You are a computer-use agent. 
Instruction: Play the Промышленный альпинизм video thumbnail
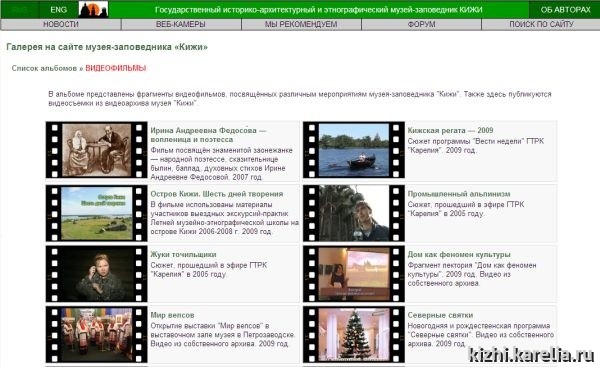(354, 213)
